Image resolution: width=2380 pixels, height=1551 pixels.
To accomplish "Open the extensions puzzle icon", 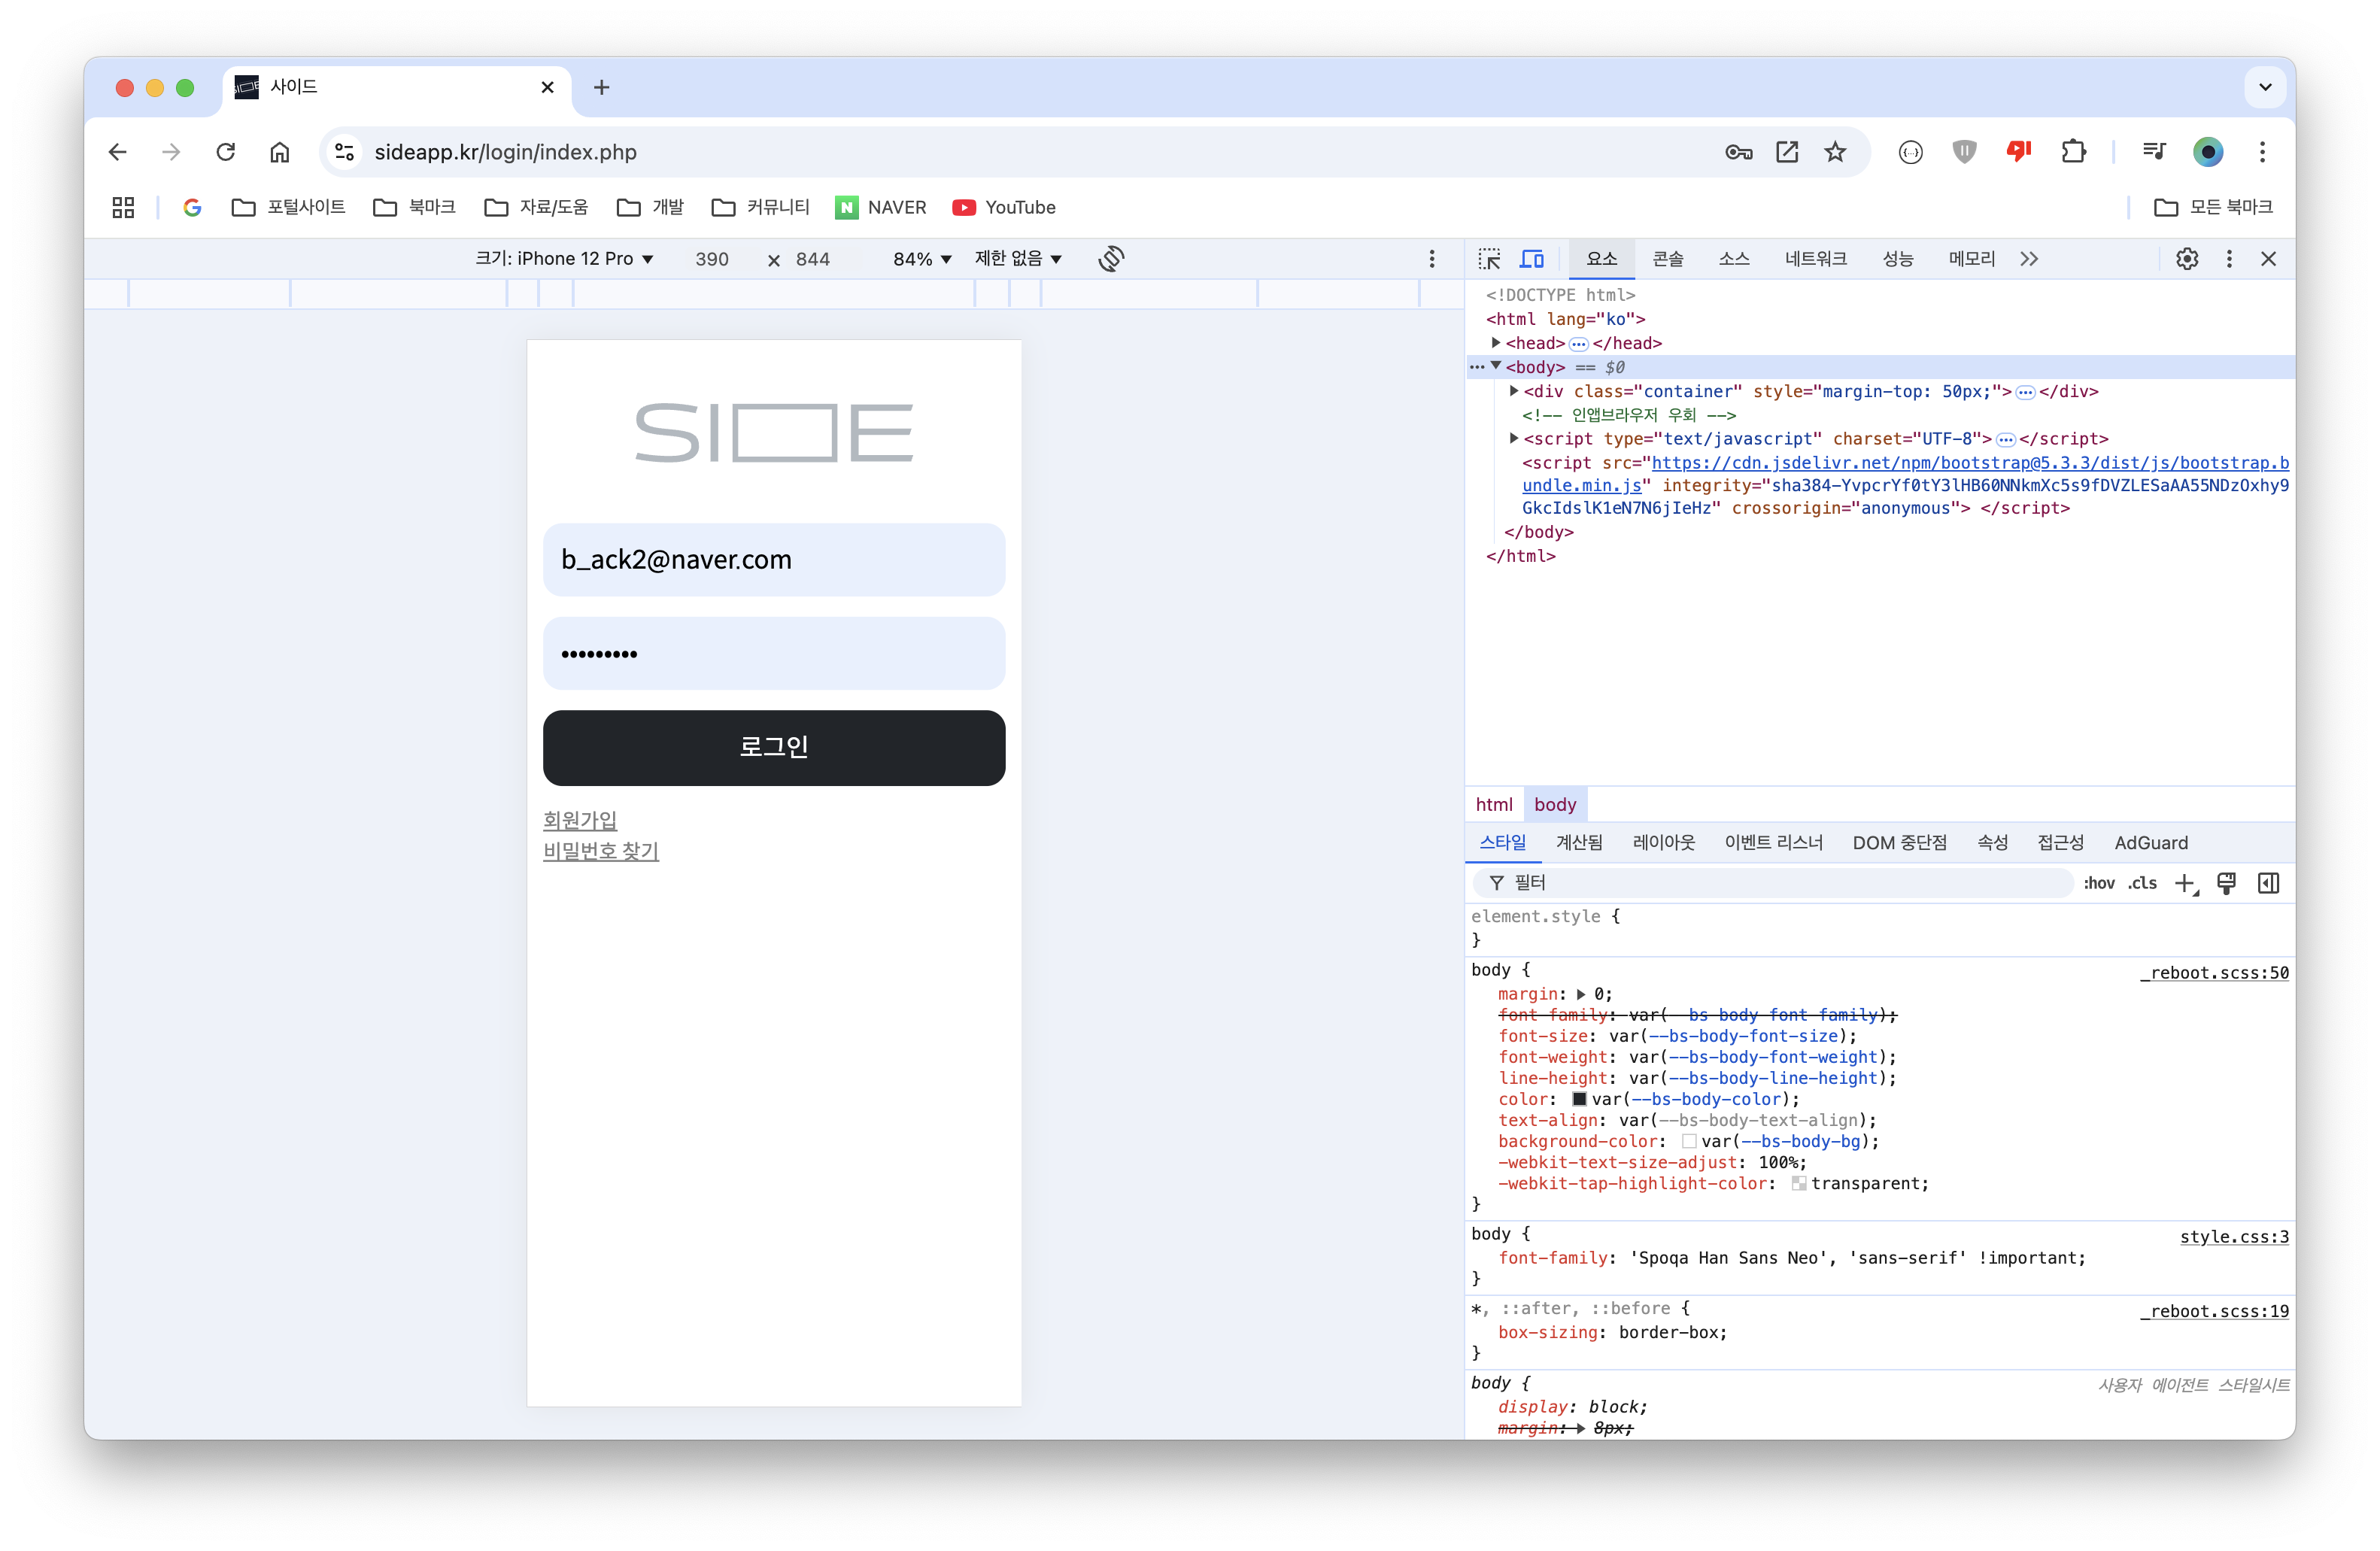I will (2074, 152).
